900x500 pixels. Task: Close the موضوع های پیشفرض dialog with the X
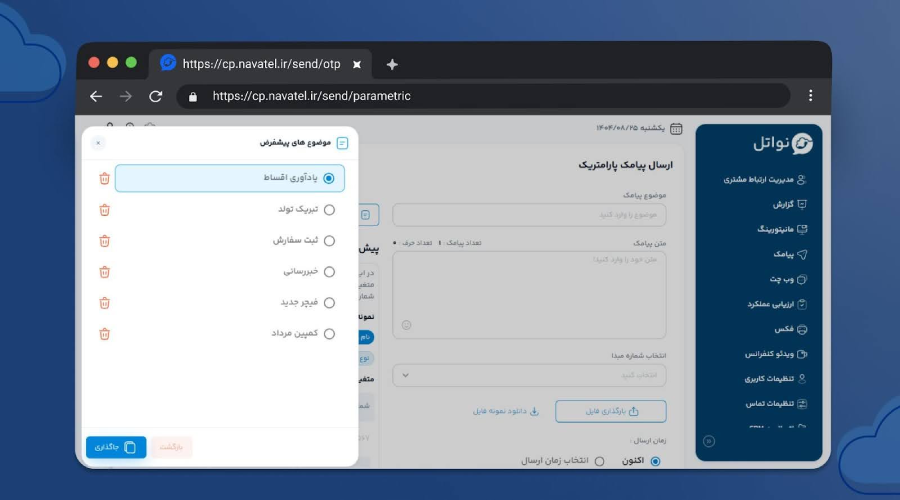[98, 143]
